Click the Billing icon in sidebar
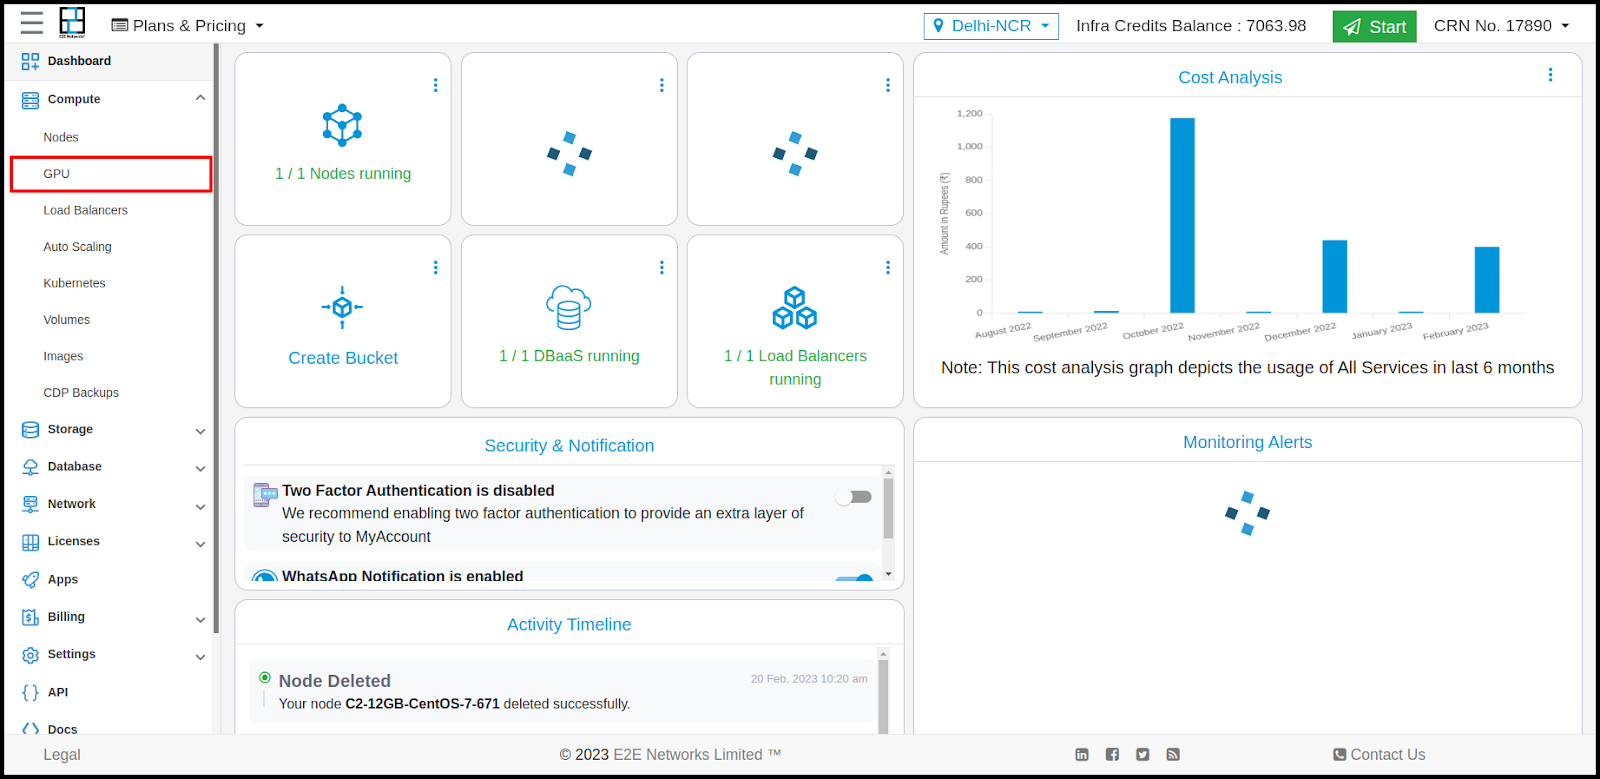 [30, 617]
